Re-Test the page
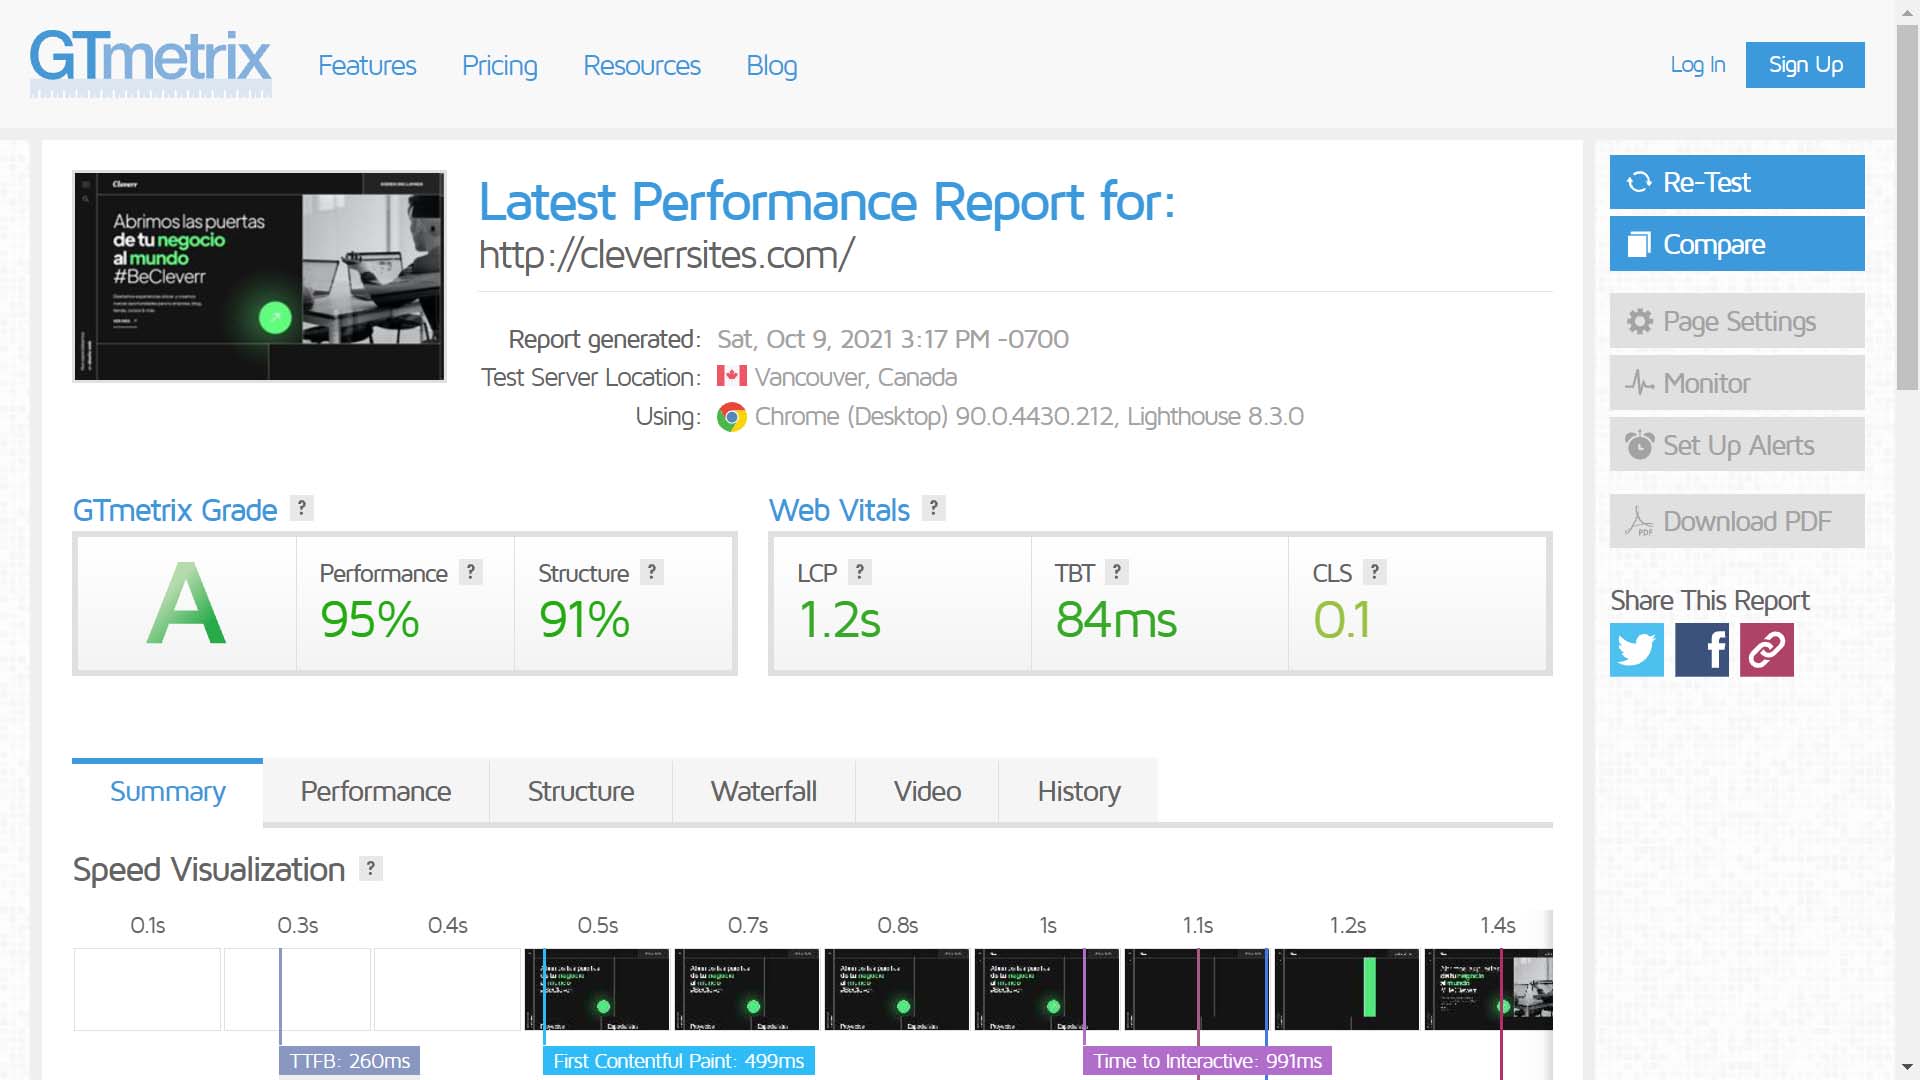This screenshot has height=1080, width=1920. [1737, 182]
